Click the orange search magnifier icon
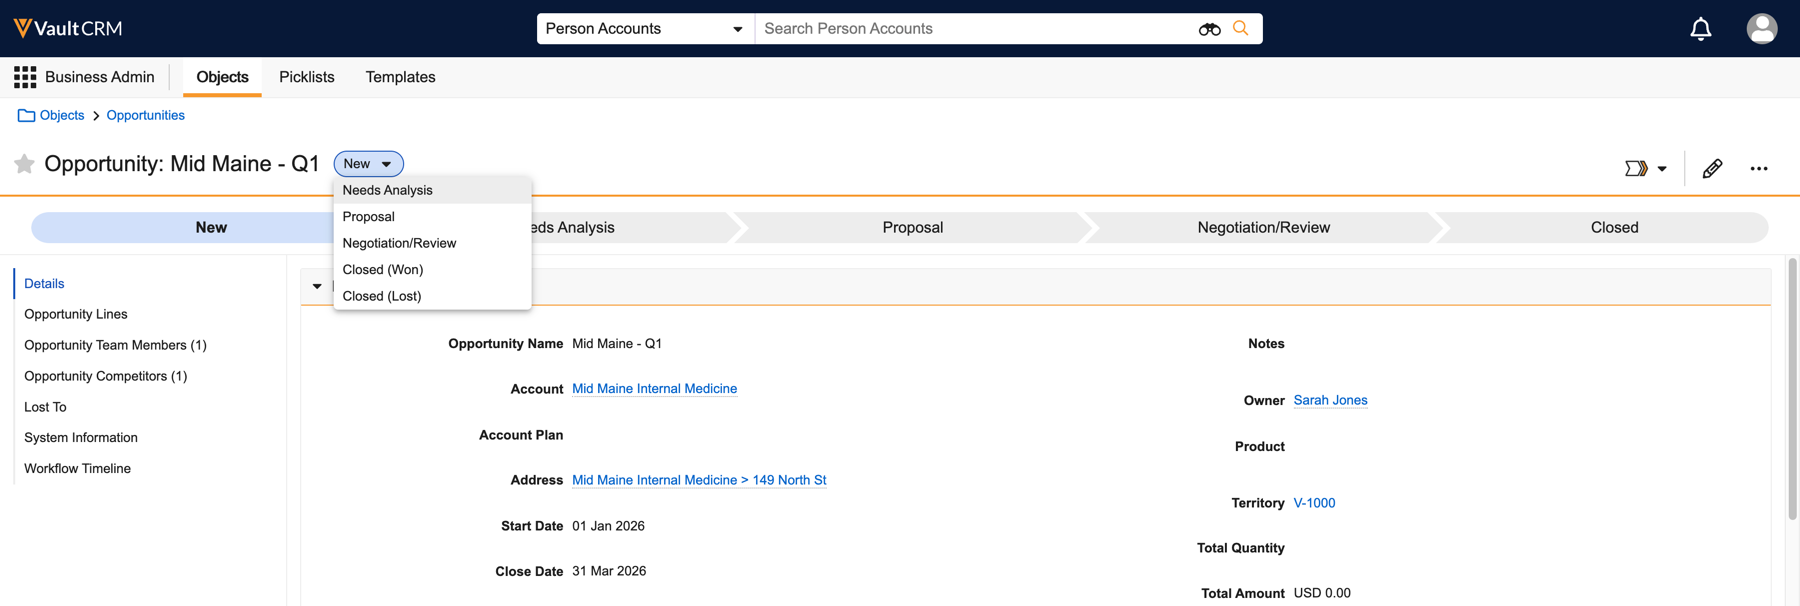Image resolution: width=1800 pixels, height=606 pixels. (1241, 29)
